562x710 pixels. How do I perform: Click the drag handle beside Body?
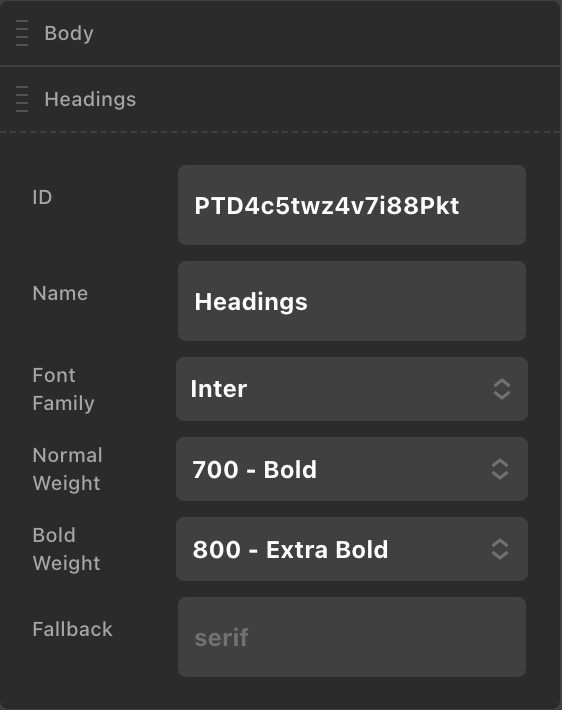point(22,33)
